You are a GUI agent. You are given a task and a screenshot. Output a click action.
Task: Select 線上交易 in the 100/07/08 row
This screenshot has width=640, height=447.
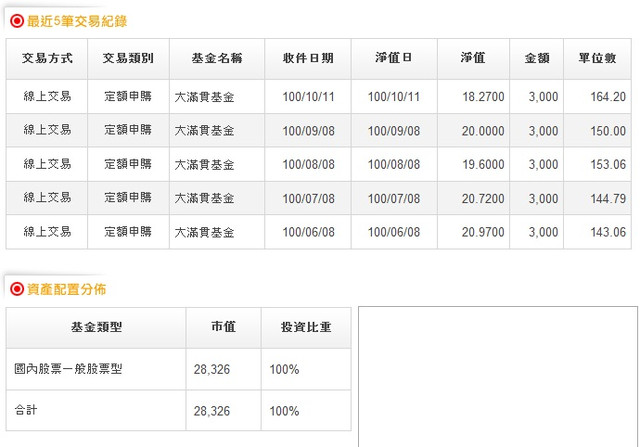click(x=47, y=198)
